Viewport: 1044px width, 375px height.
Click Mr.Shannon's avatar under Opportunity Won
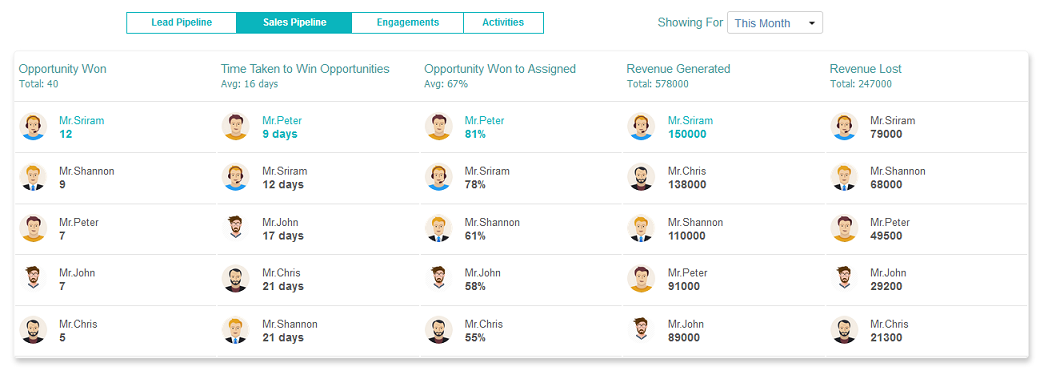[33, 177]
